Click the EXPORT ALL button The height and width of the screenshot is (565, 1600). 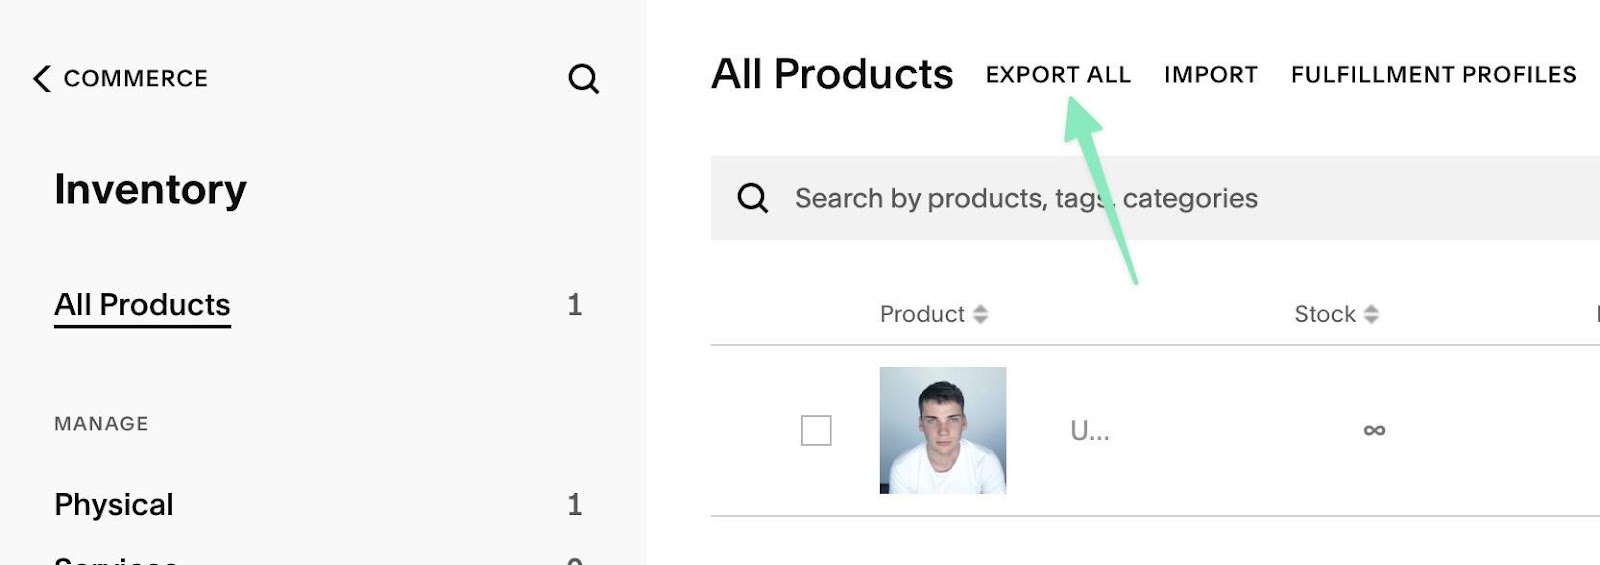pyautogui.click(x=1058, y=75)
